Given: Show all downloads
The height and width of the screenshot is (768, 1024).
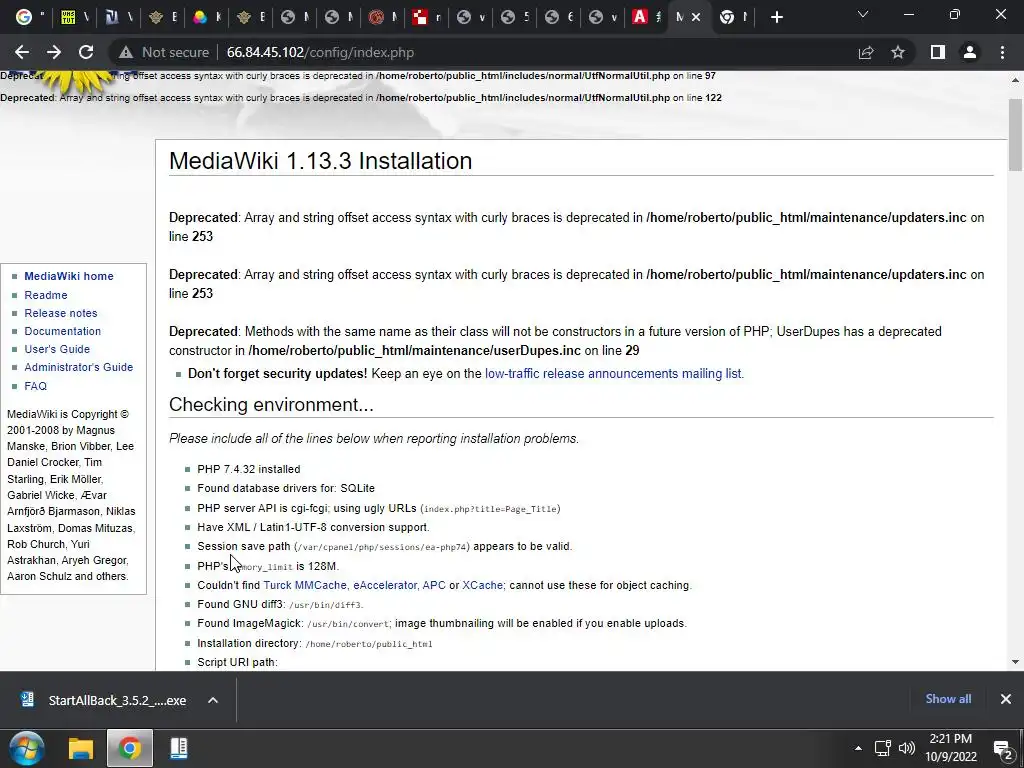Looking at the screenshot, I should pos(948,699).
